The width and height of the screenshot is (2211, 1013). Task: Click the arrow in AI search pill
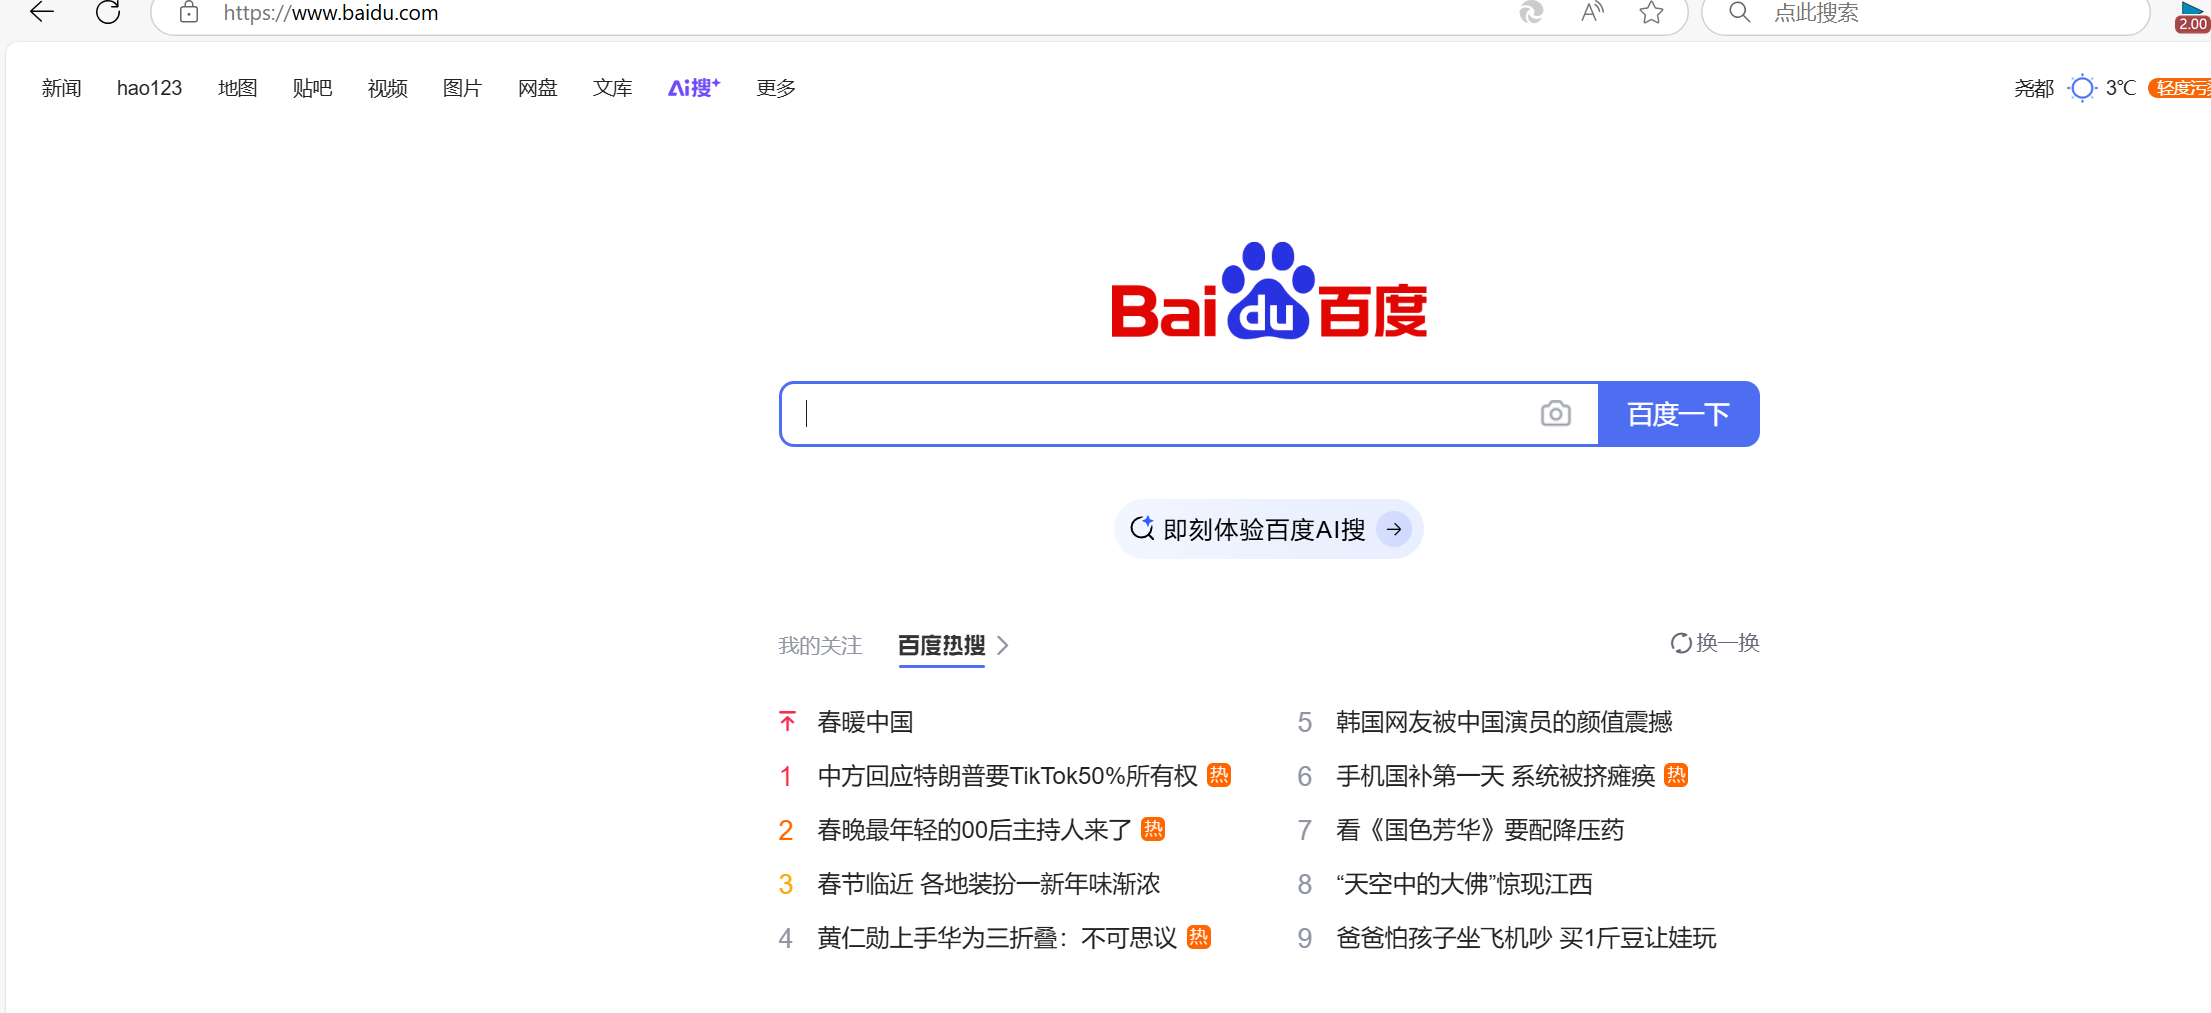pyautogui.click(x=1394, y=529)
